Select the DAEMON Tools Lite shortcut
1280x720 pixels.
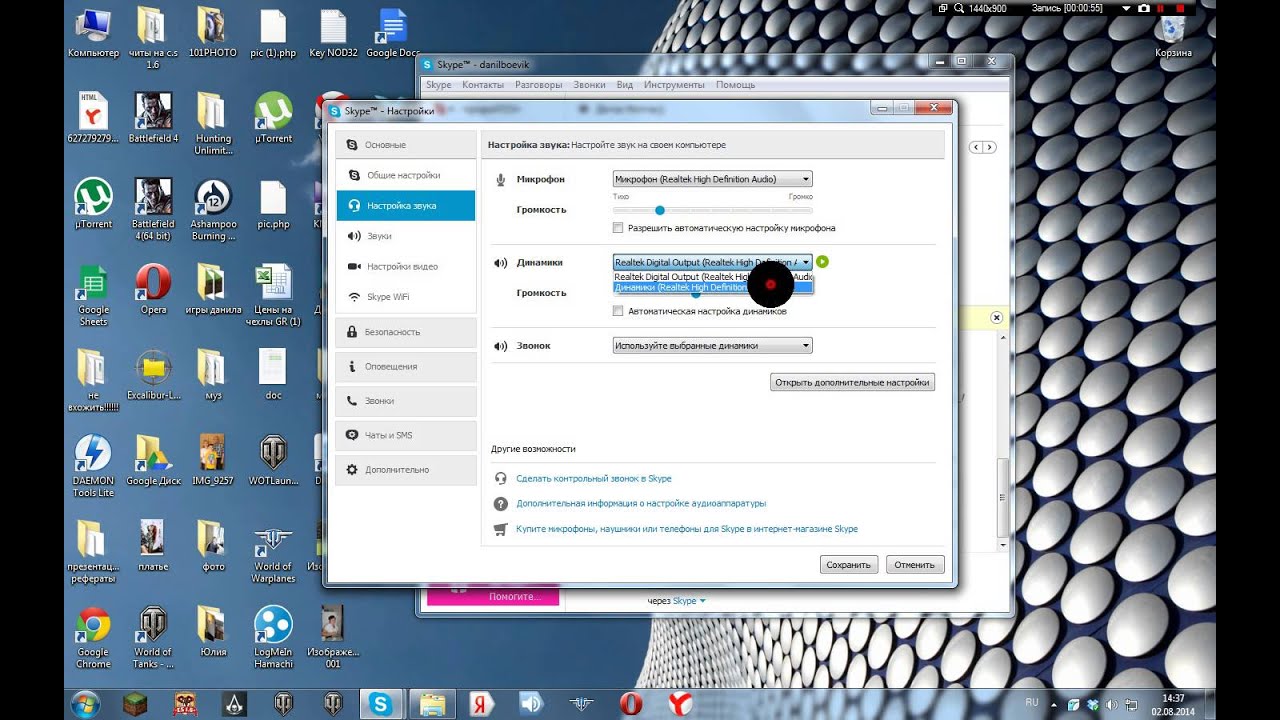pyautogui.click(x=93, y=466)
